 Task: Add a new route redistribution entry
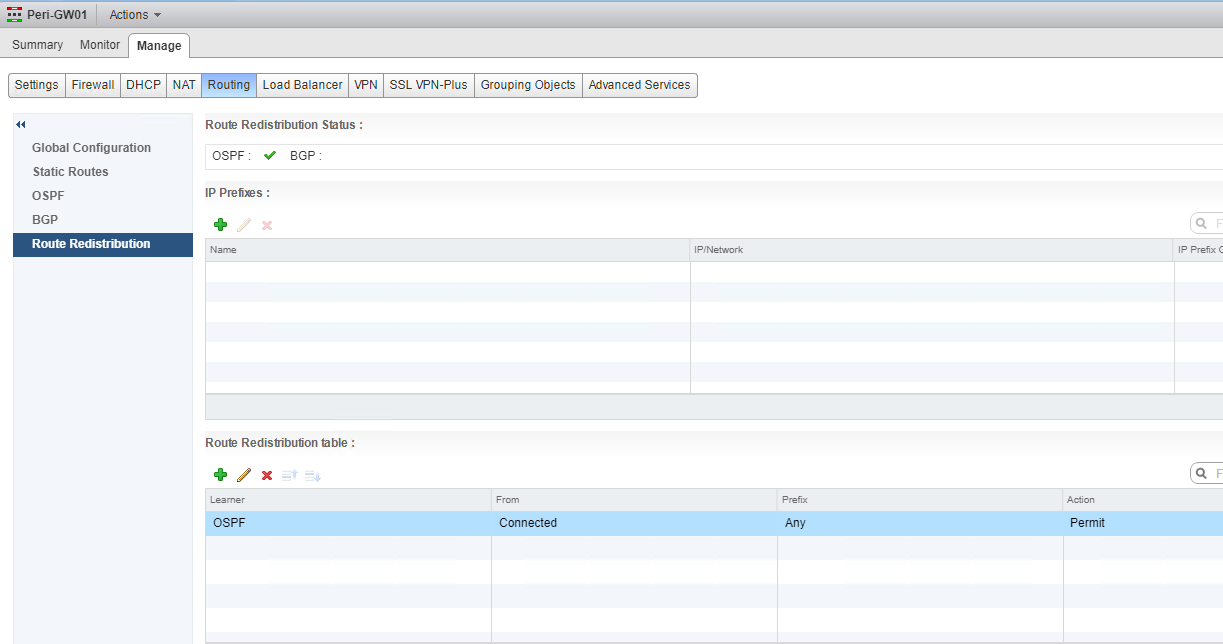pyautogui.click(x=221, y=475)
